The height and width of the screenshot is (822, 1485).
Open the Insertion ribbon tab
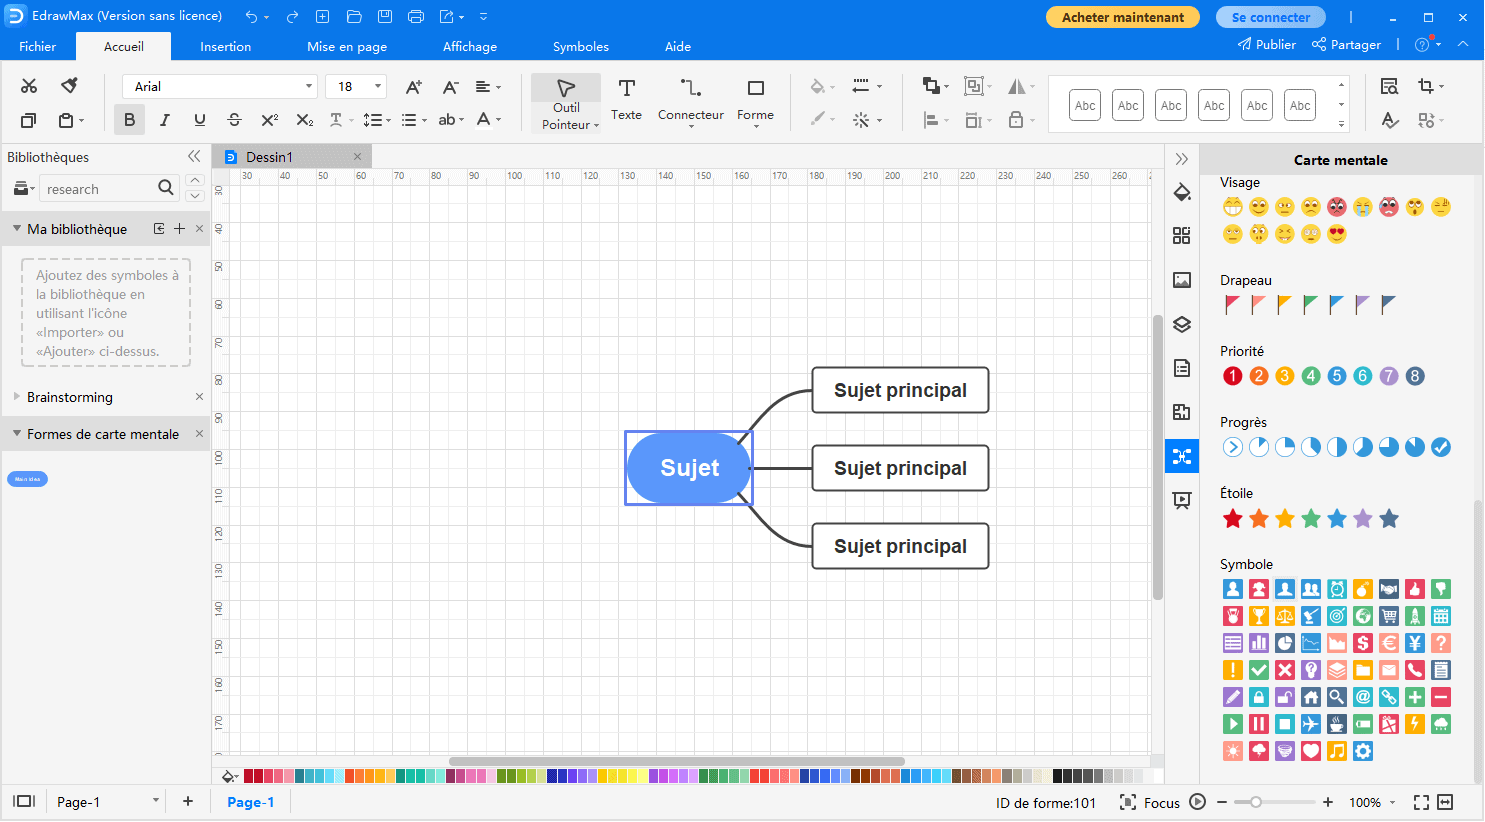(225, 47)
